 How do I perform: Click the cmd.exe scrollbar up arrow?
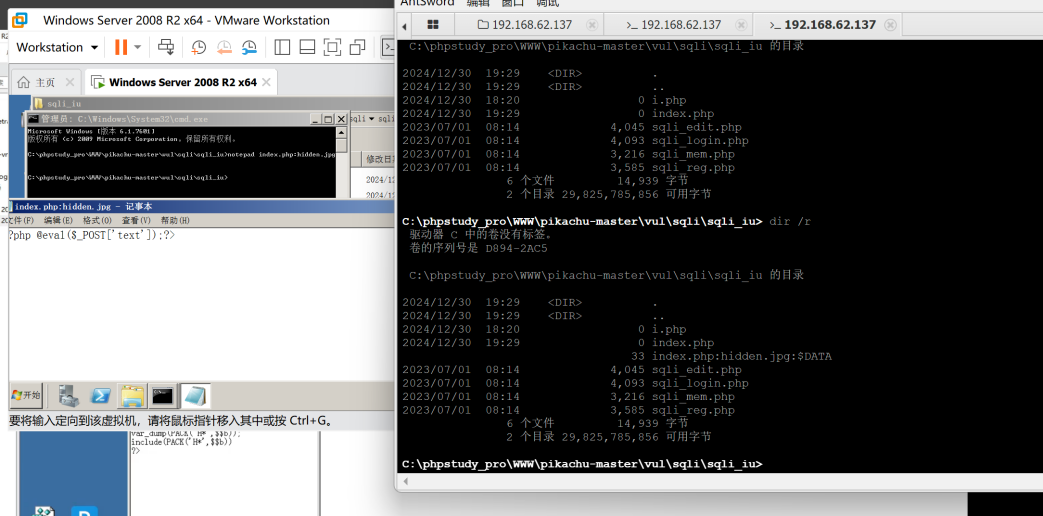click(x=341, y=131)
